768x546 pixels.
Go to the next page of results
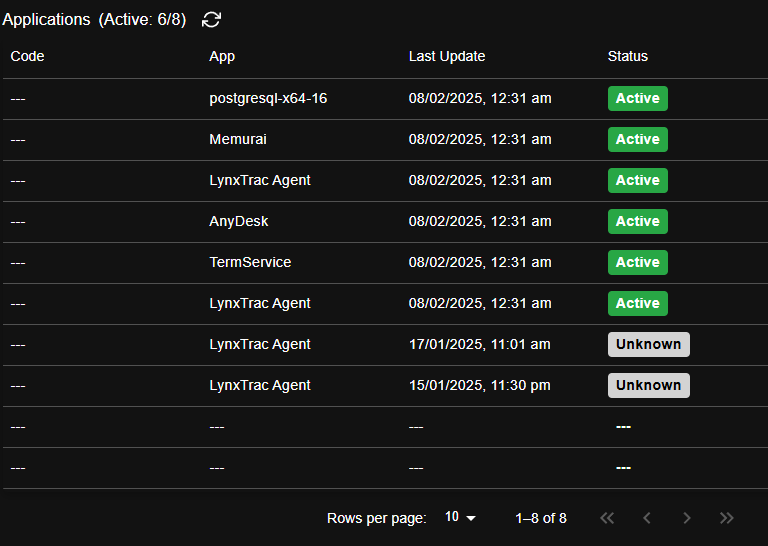point(687,518)
